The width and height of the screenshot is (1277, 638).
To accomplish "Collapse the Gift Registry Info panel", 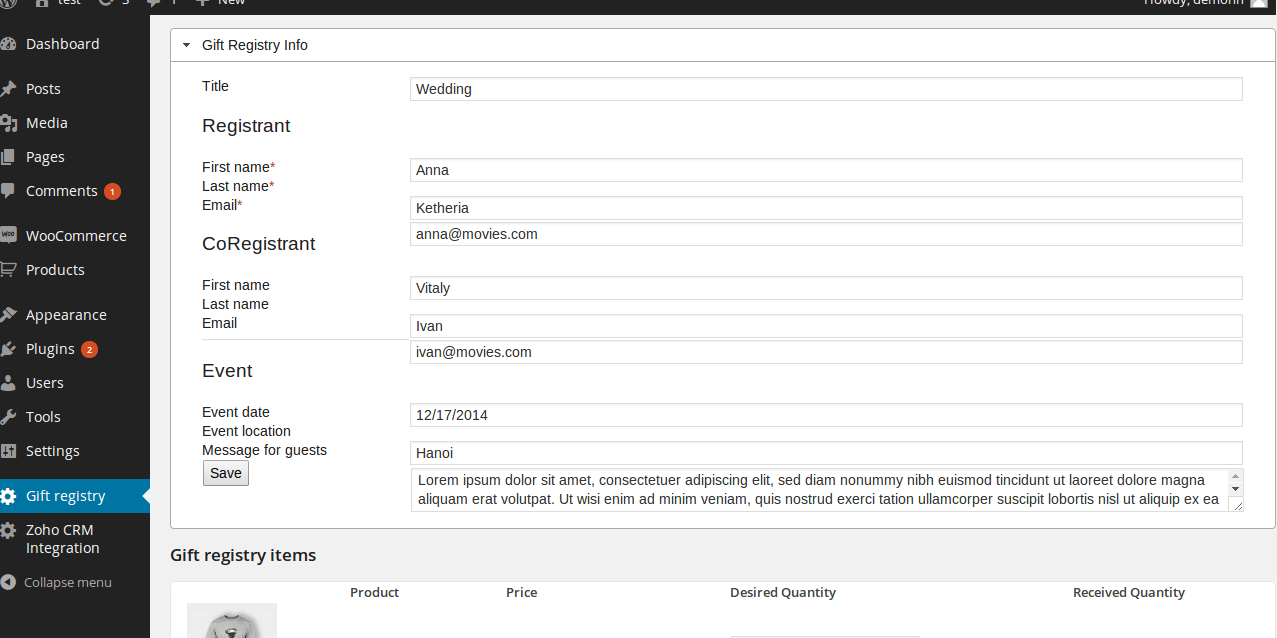I will pos(186,45).
